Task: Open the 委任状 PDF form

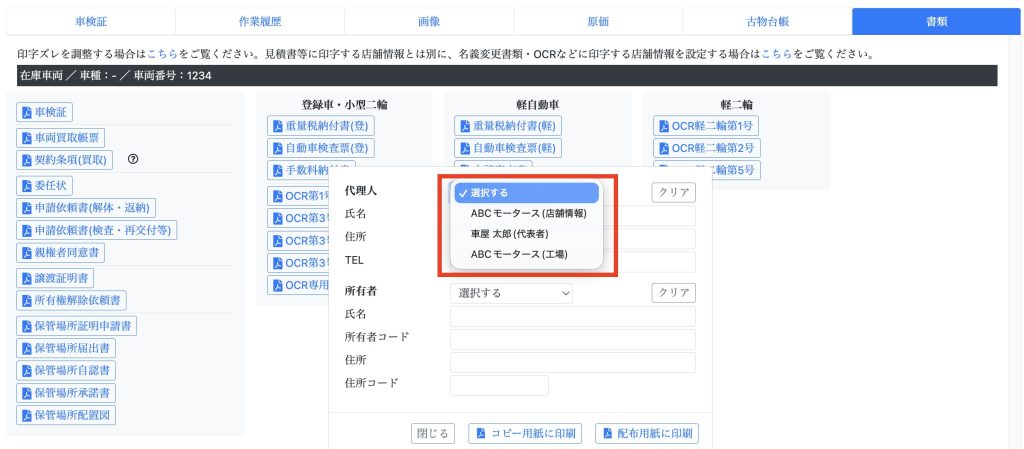Action: [x=46, y=185]
